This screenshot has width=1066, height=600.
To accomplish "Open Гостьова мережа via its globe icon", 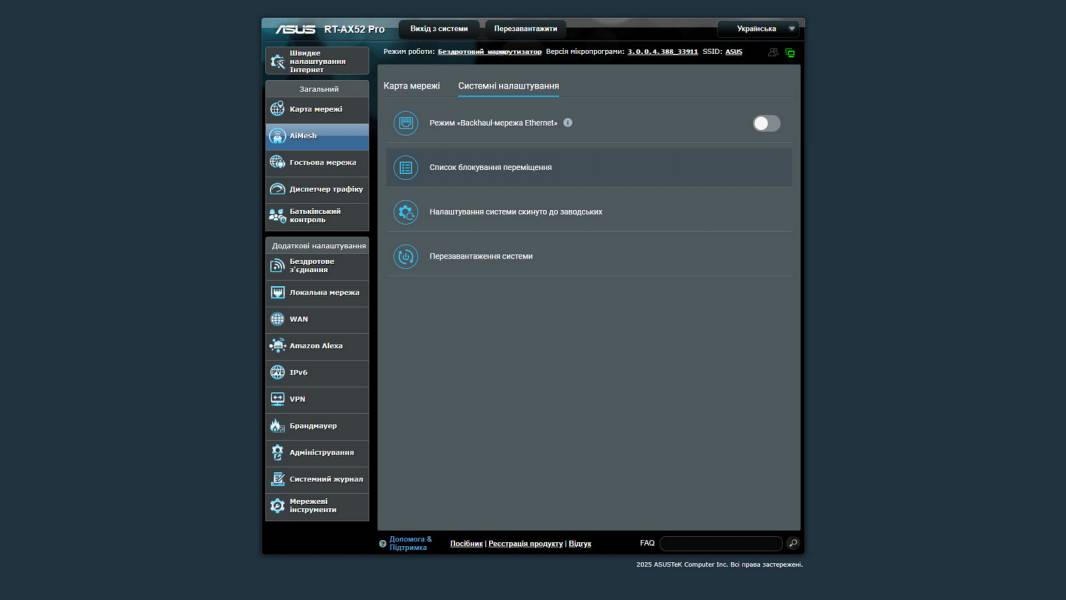I will point(277,162).
